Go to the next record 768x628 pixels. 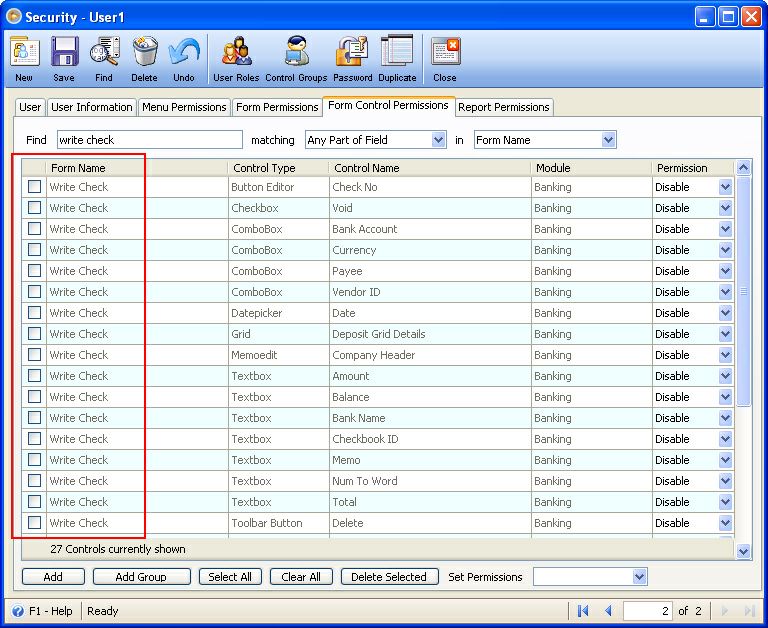point(724,611)
